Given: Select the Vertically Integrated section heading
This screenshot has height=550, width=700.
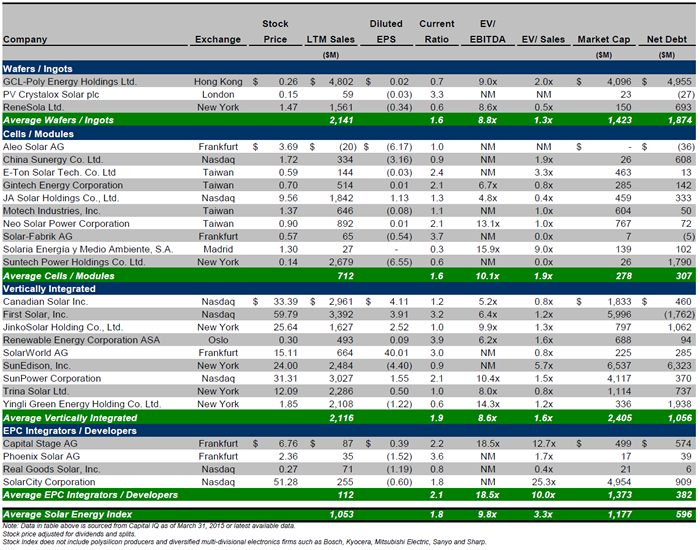Looking at the screenshot, I should pos(49,289).
